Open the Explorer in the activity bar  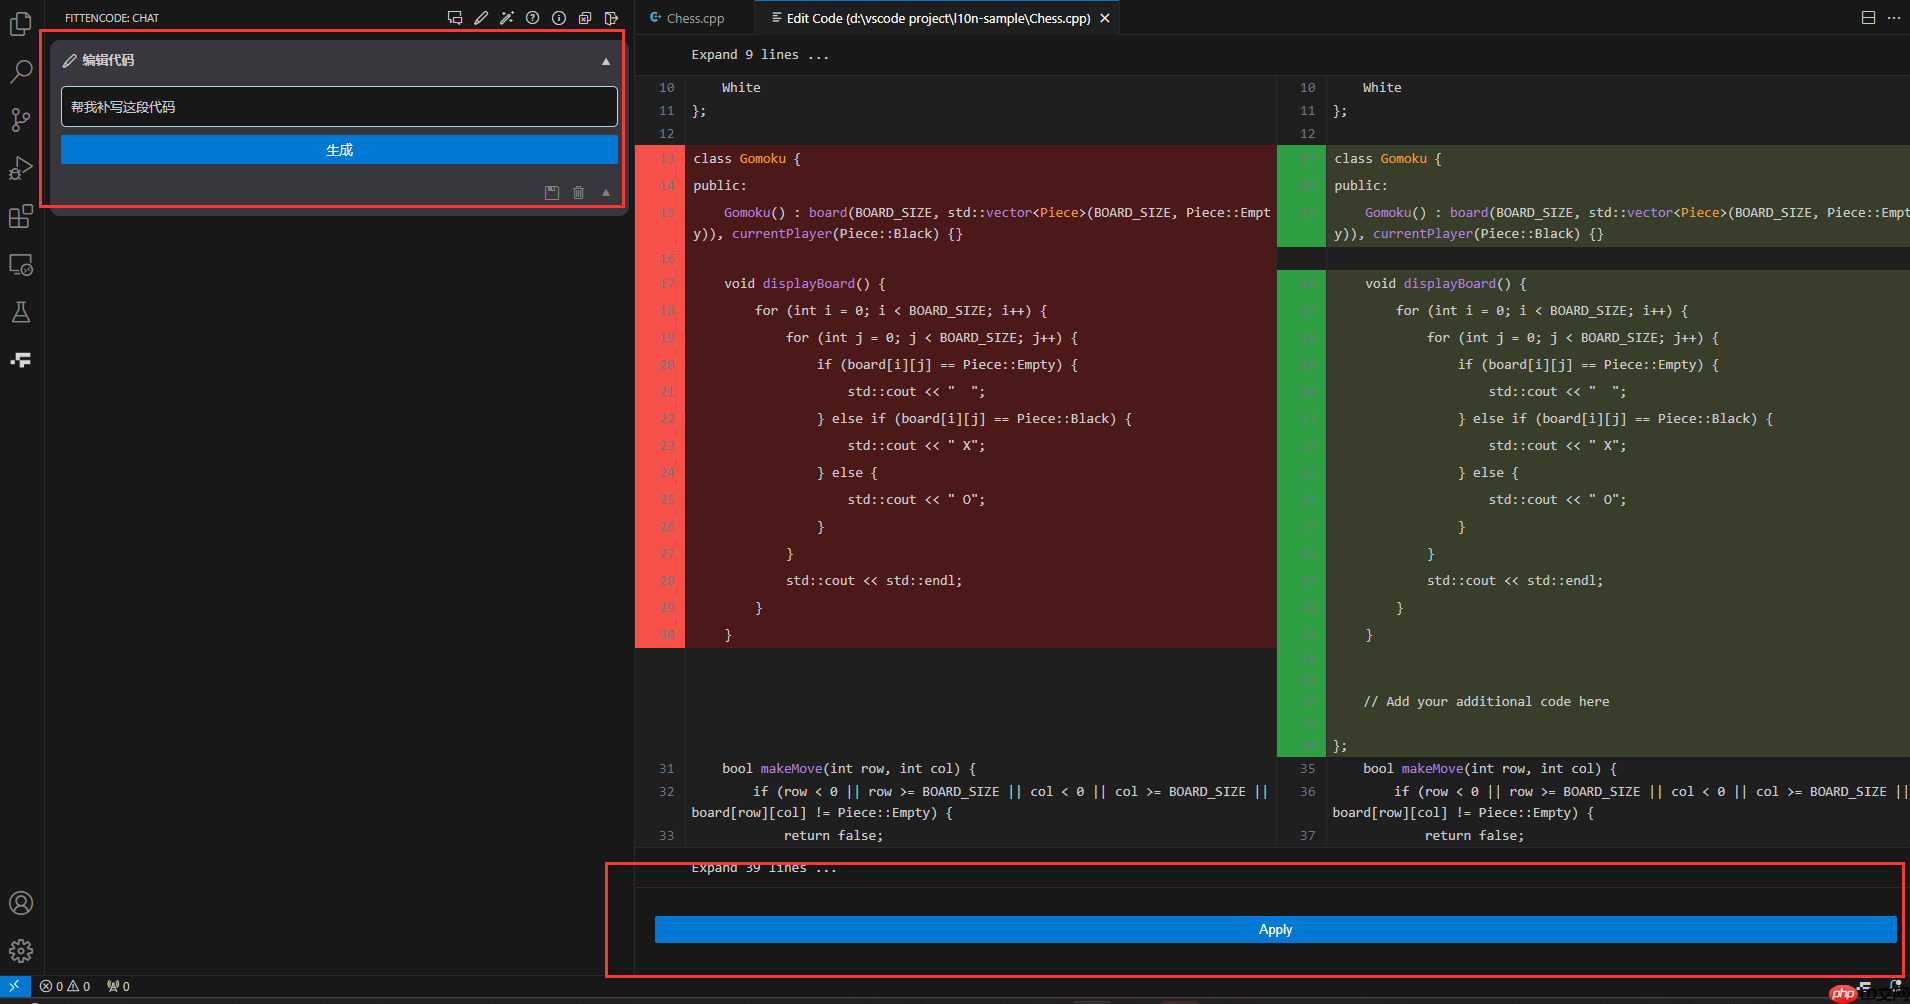tap(20, 24)
